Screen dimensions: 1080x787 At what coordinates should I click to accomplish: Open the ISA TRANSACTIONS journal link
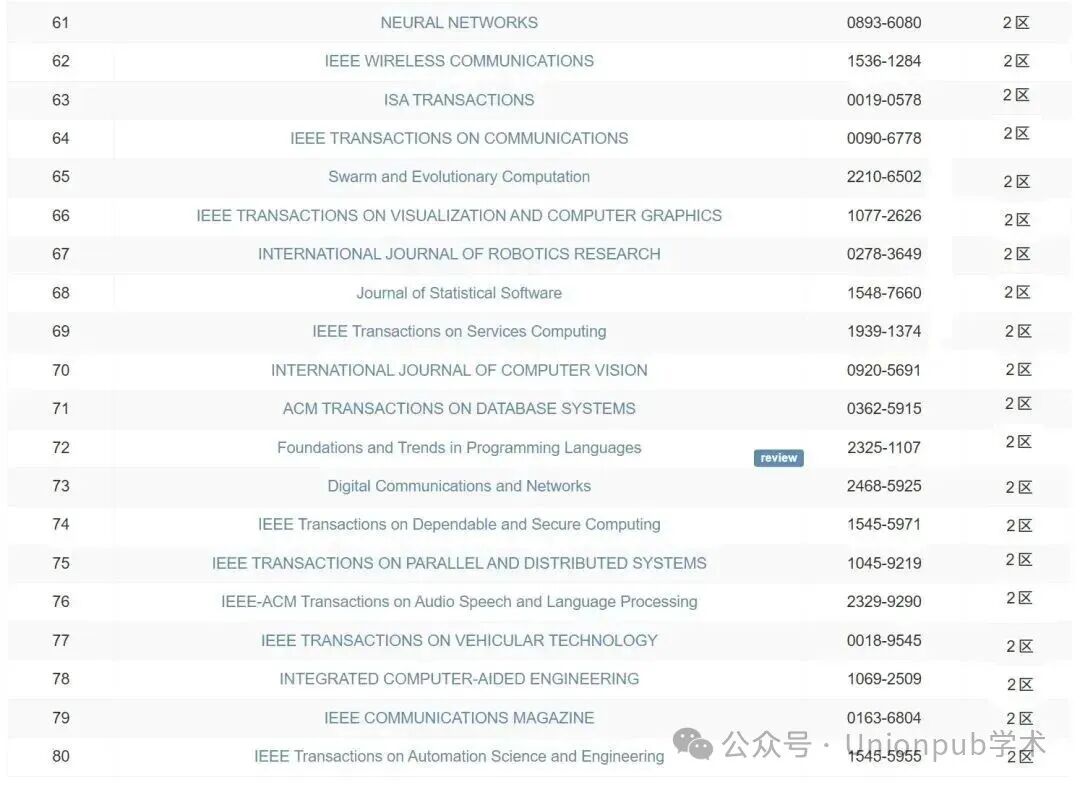459,100
